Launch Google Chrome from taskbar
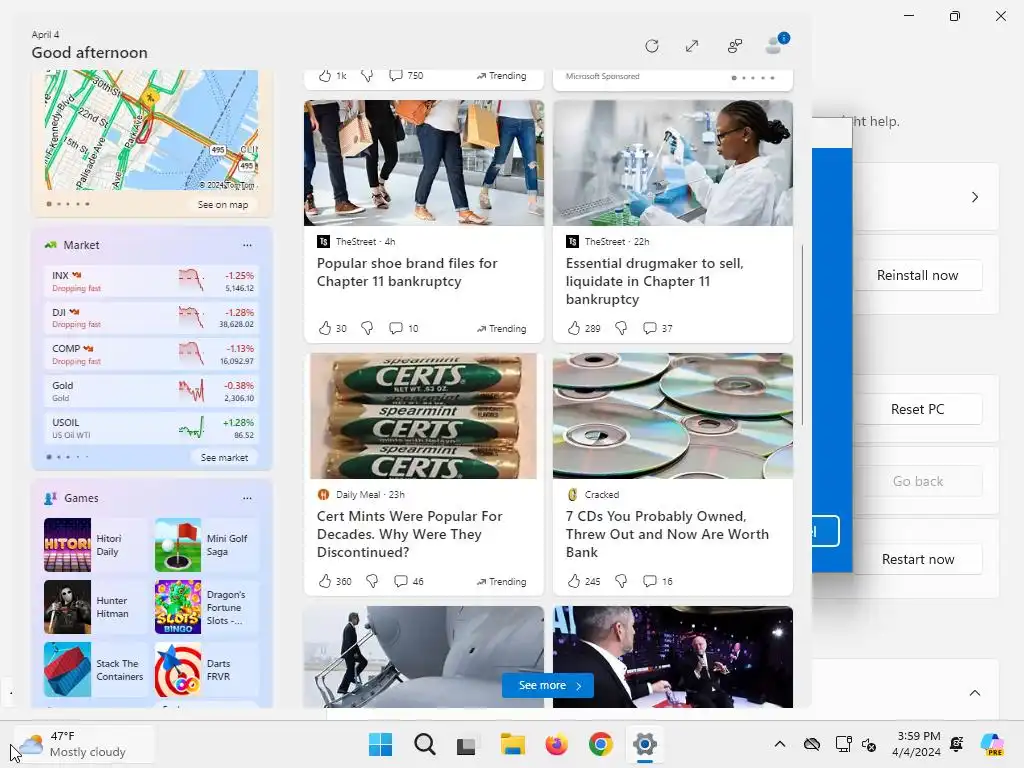 click(600, 744)
